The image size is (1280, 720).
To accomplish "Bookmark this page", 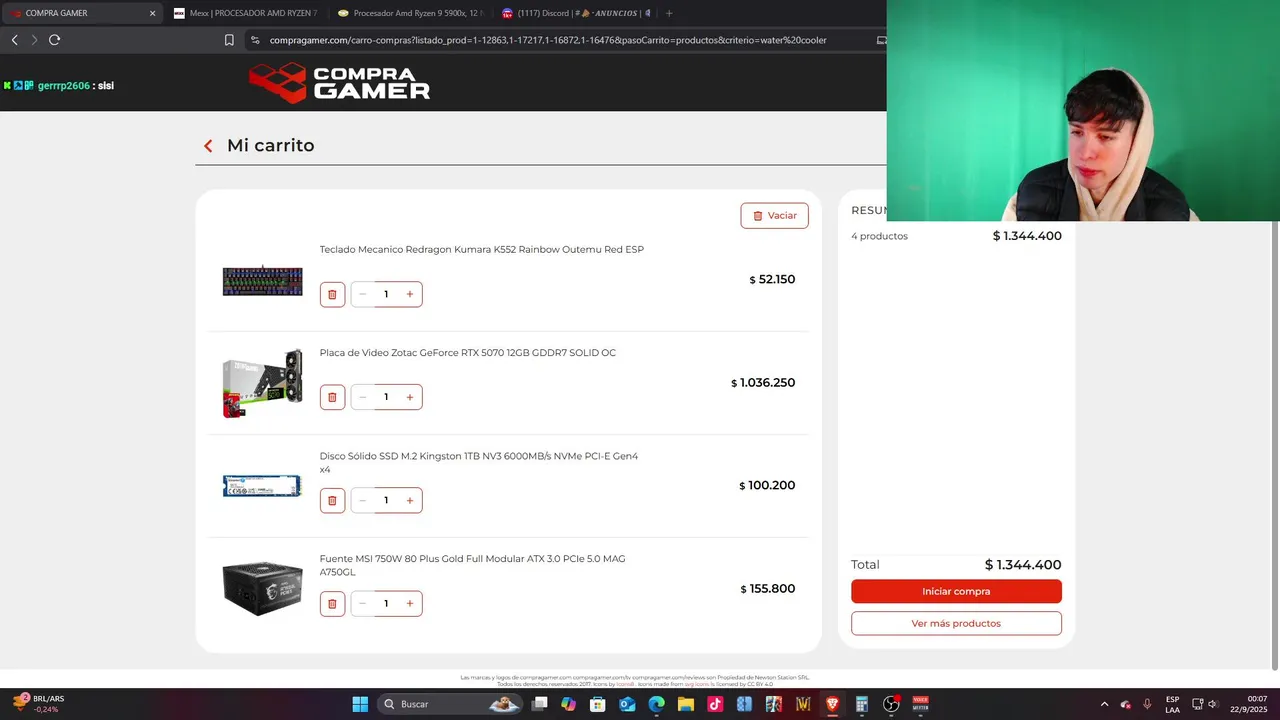I will (x=229, y=40).
